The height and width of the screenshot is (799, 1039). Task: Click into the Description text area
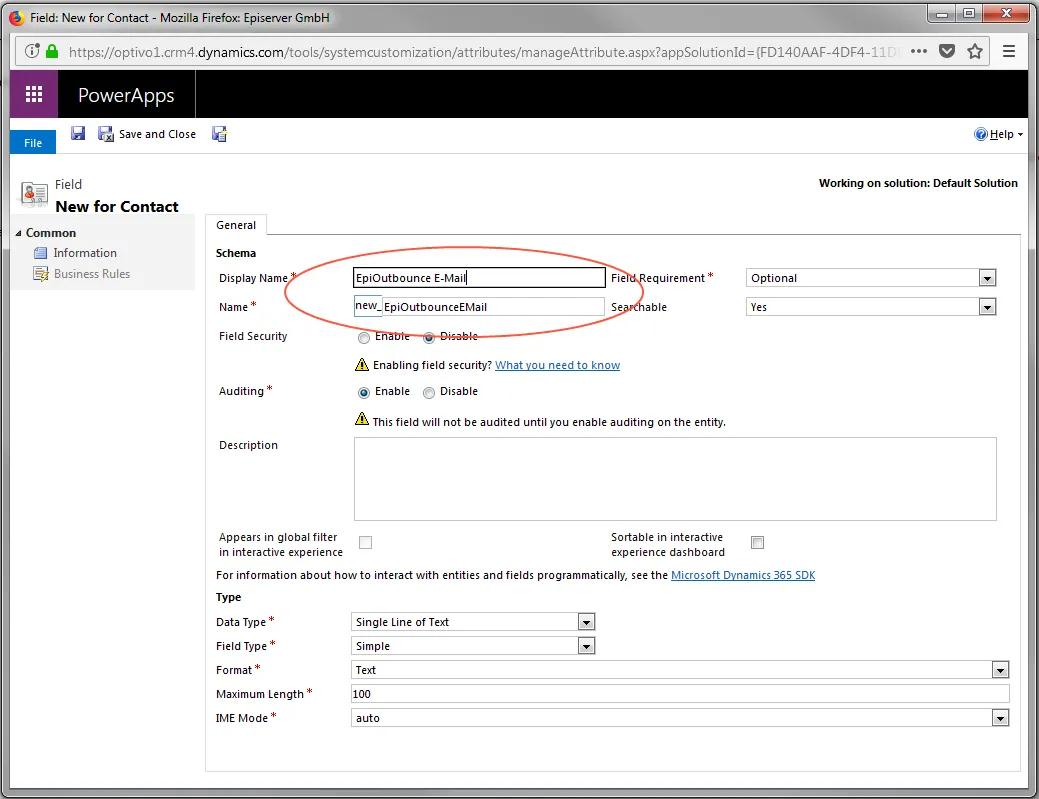(675, 479)
